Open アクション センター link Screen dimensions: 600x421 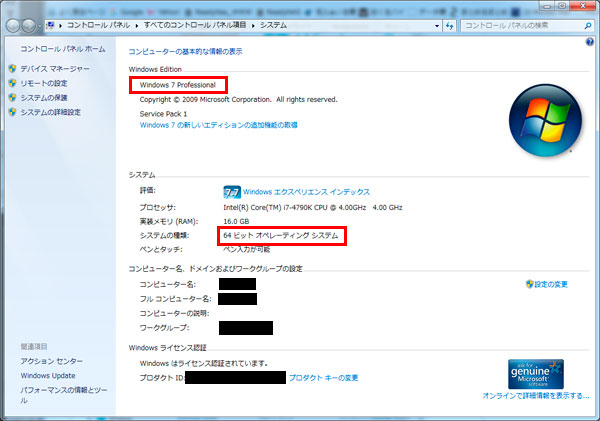point(52,361)
